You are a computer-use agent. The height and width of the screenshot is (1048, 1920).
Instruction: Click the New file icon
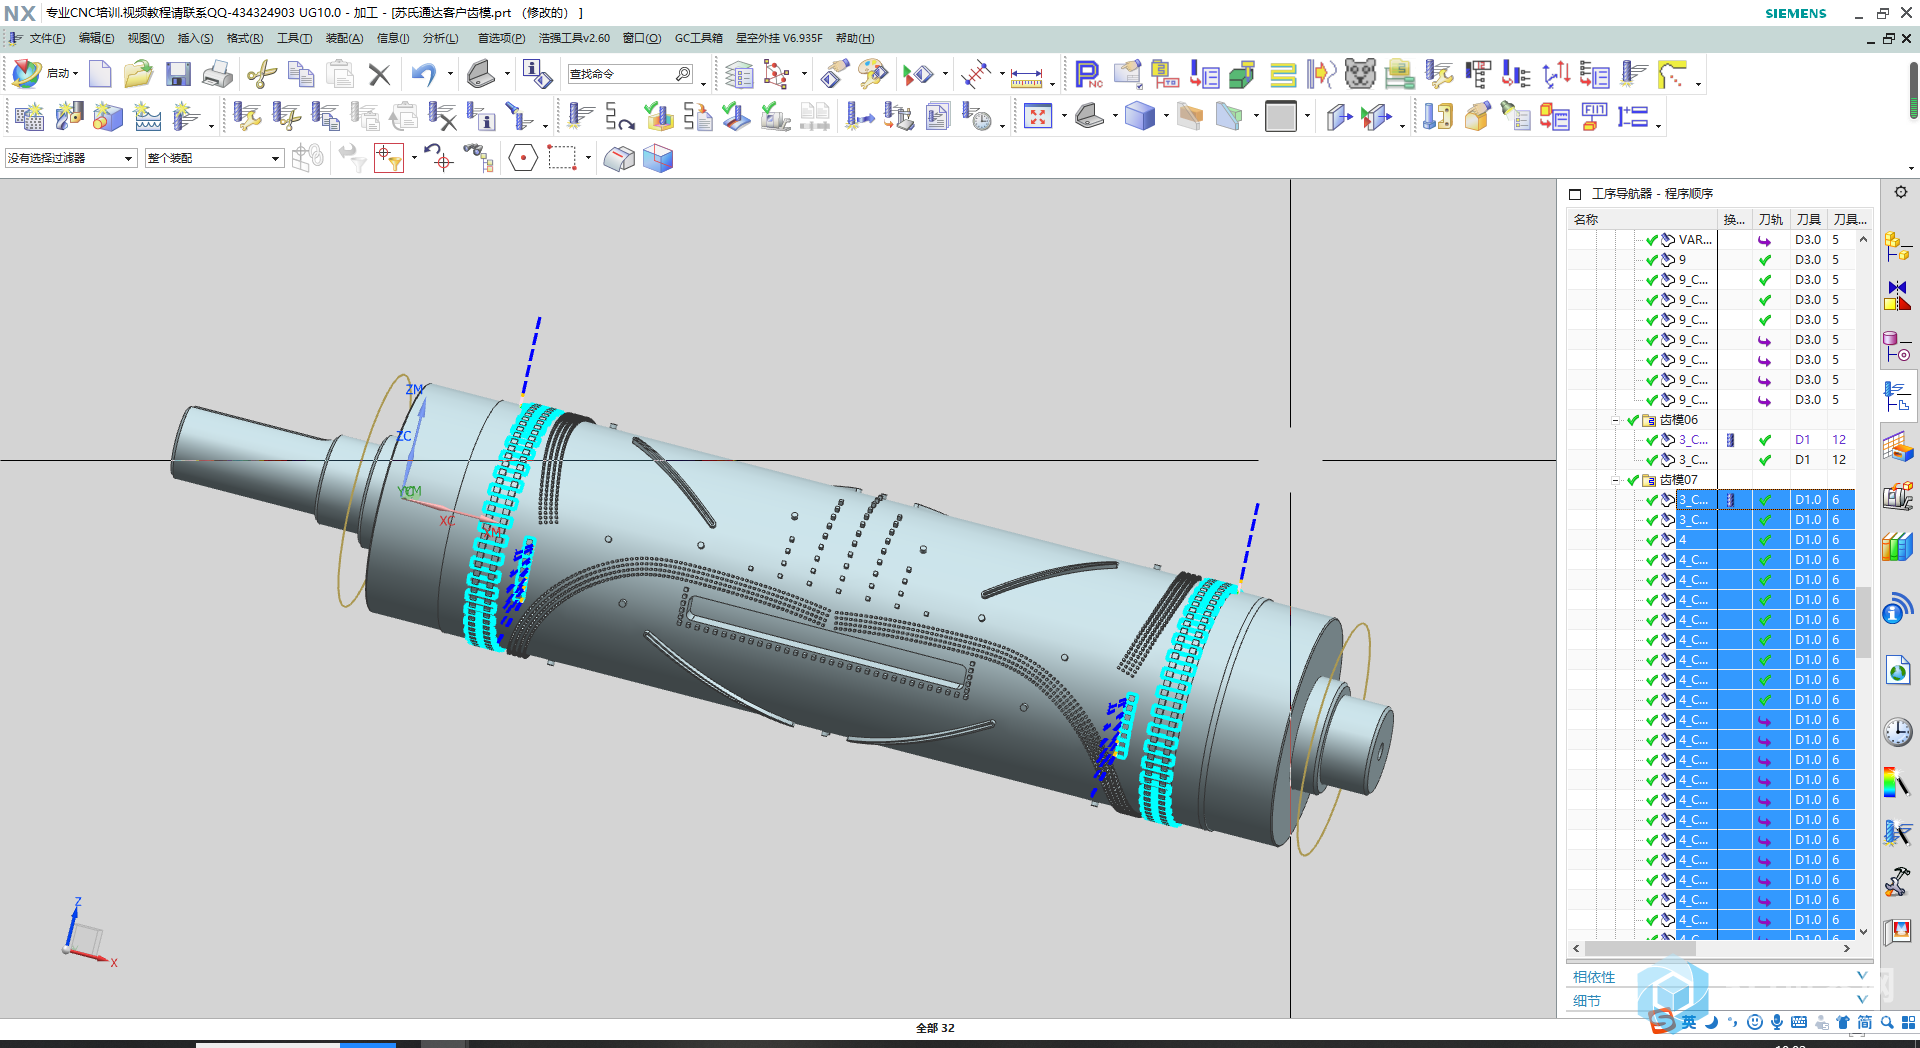click(100, 74)
